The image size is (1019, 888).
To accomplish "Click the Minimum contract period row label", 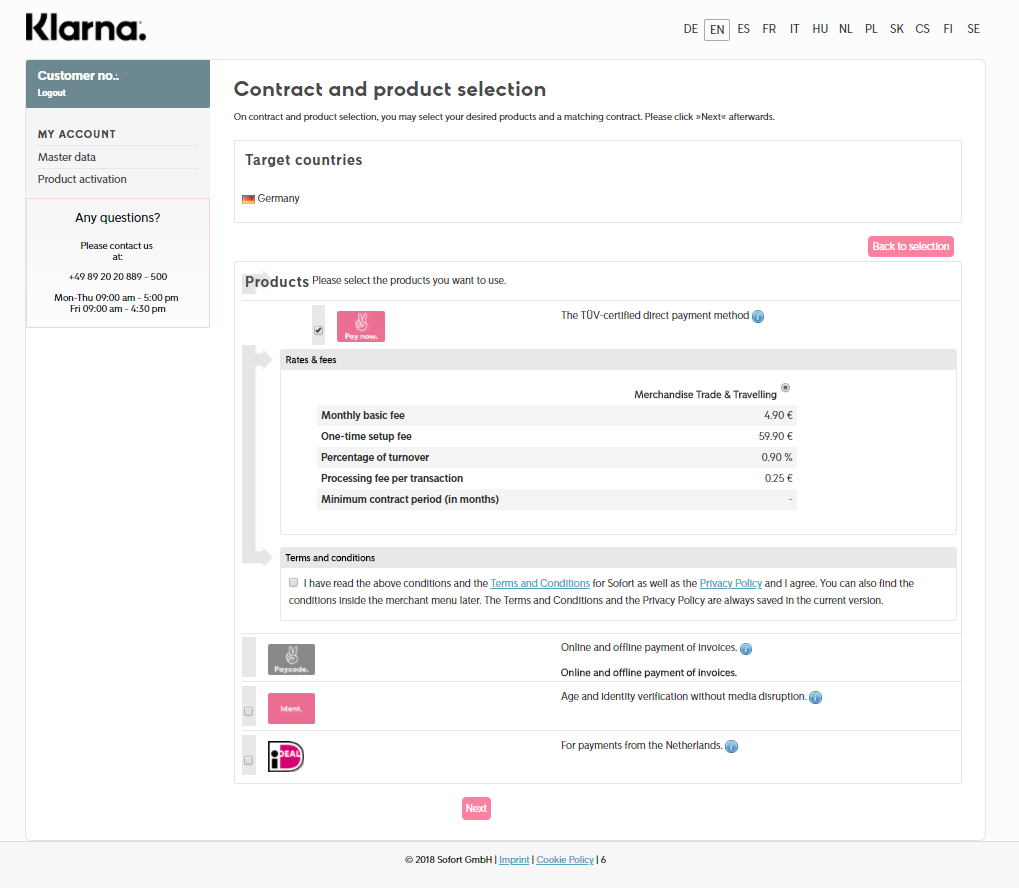I will [410, 499].
